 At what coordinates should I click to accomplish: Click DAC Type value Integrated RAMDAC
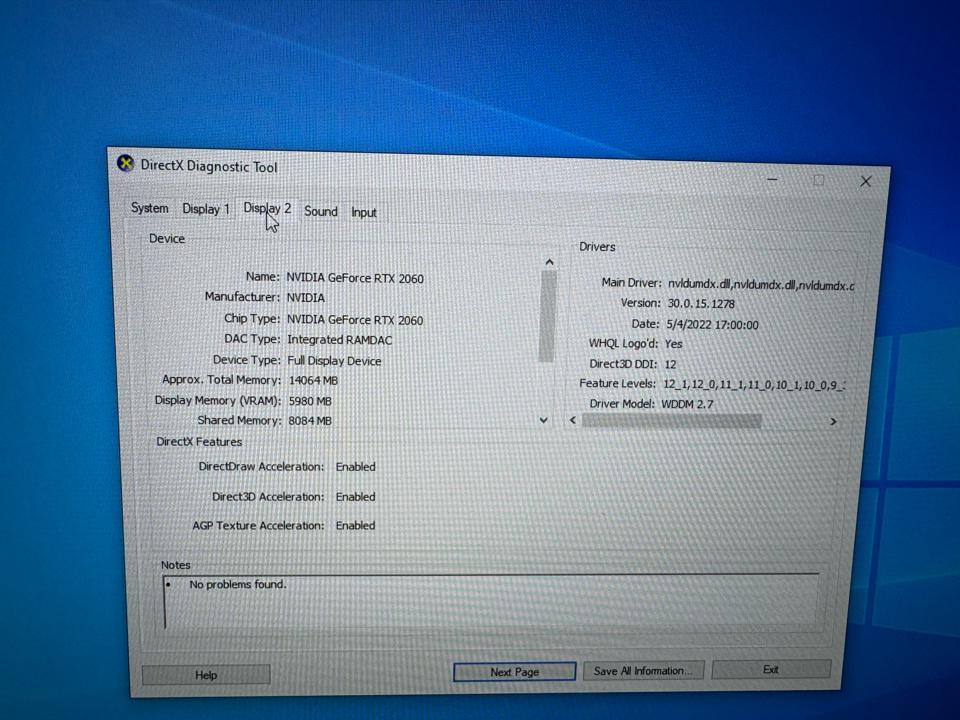click(340, 340)
